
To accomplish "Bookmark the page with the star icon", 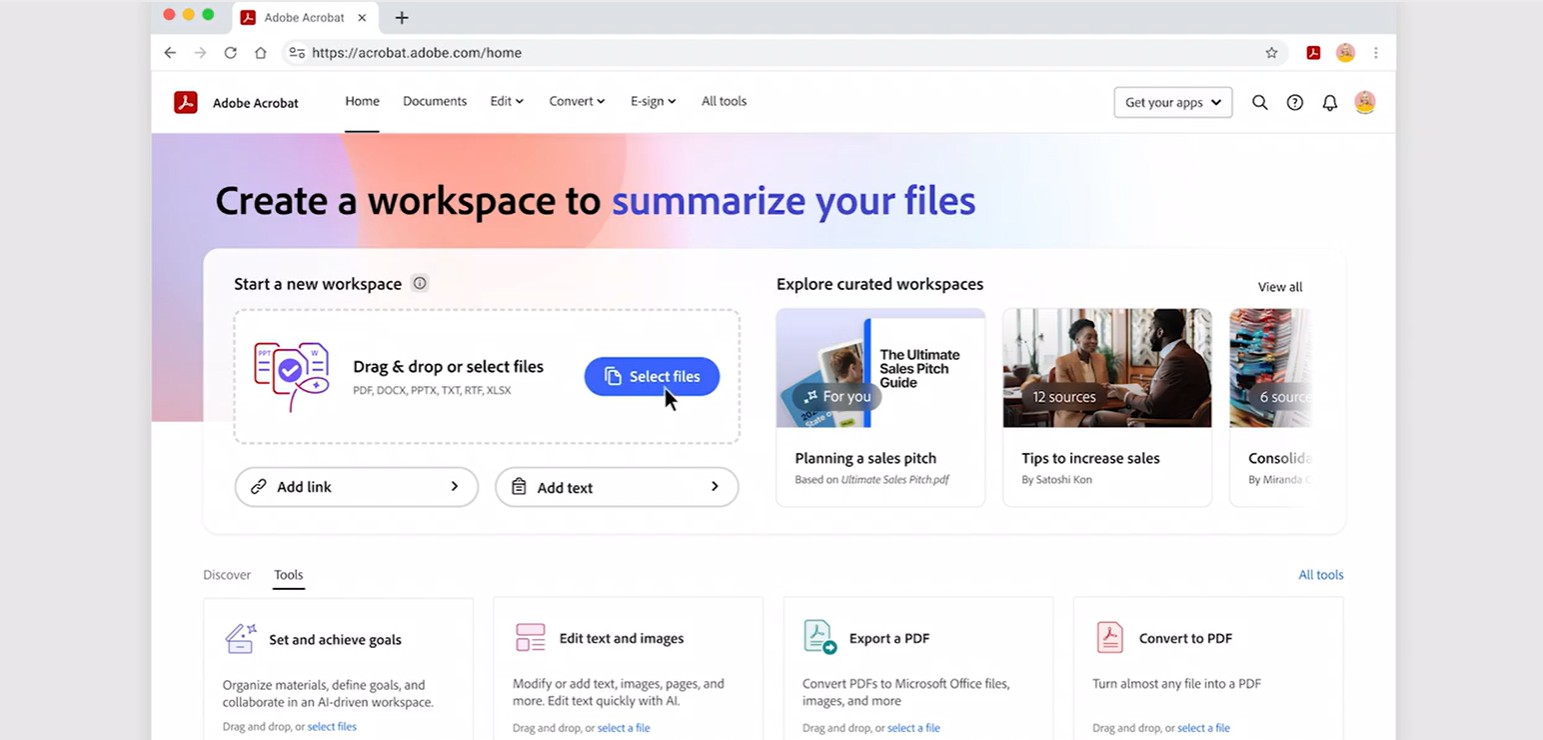I will coord(1272,53).
